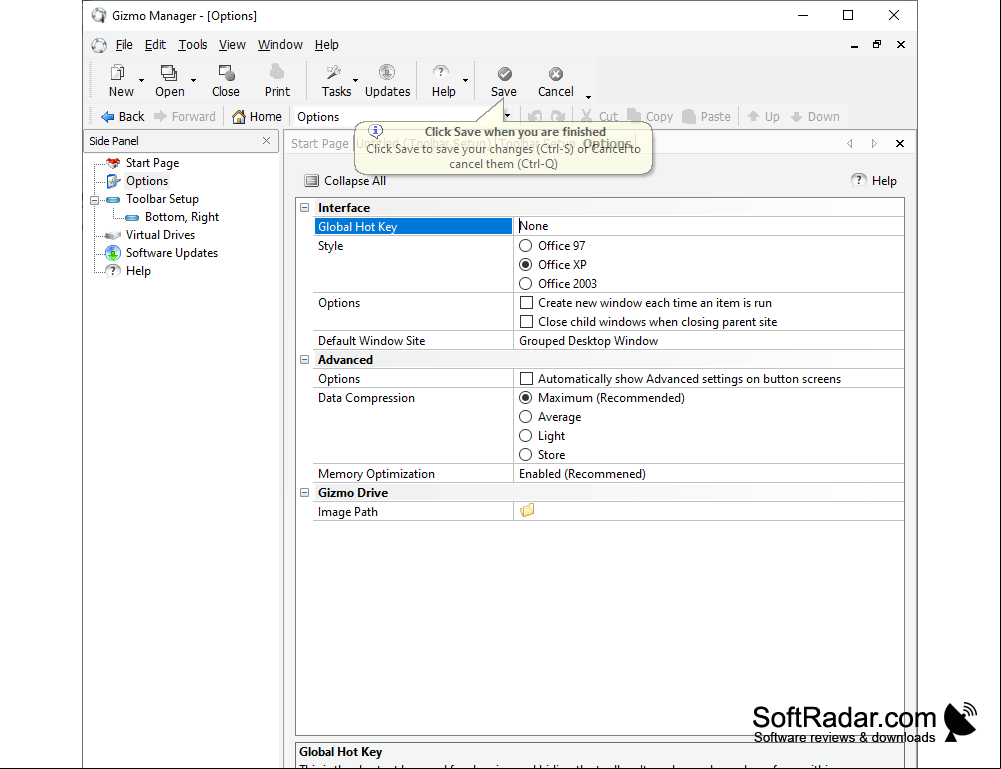Viewport: 1001px width, 769px height.
Task: Select Bottom, Right toolbar tree item
Action: click(181, 217)
